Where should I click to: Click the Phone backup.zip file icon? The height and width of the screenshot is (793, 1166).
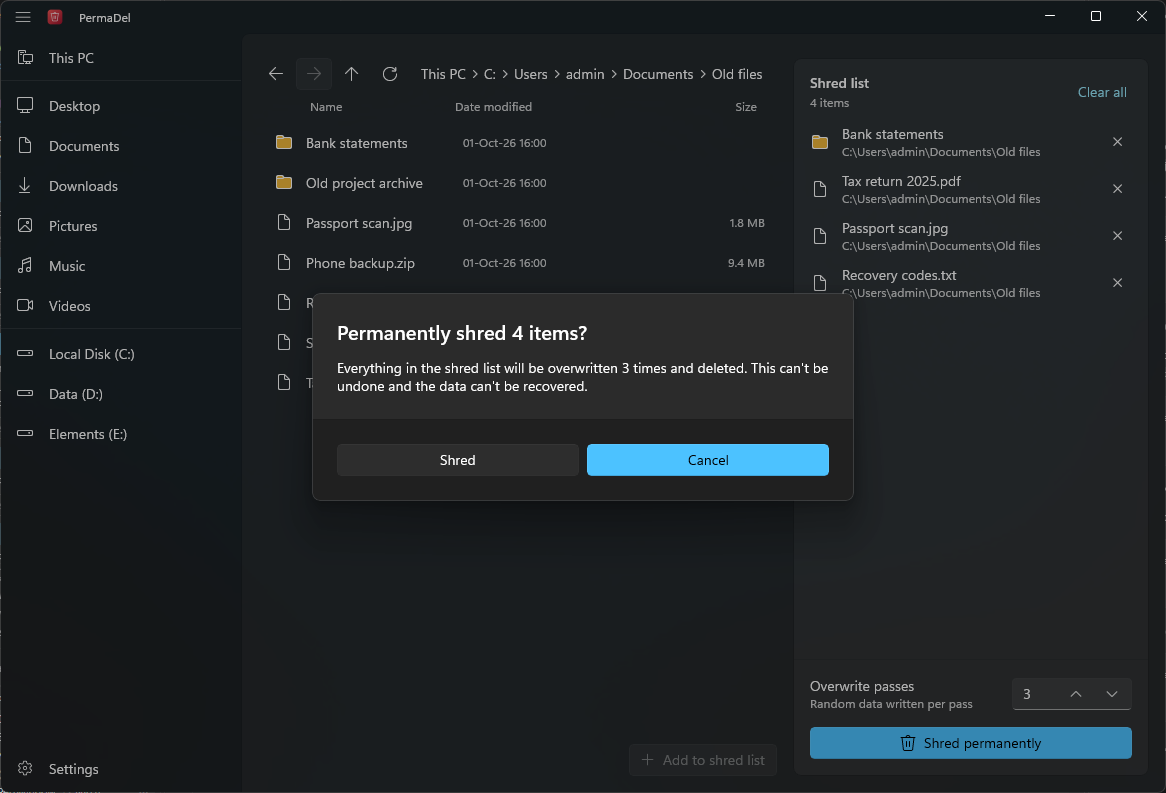tap(283, 262)
